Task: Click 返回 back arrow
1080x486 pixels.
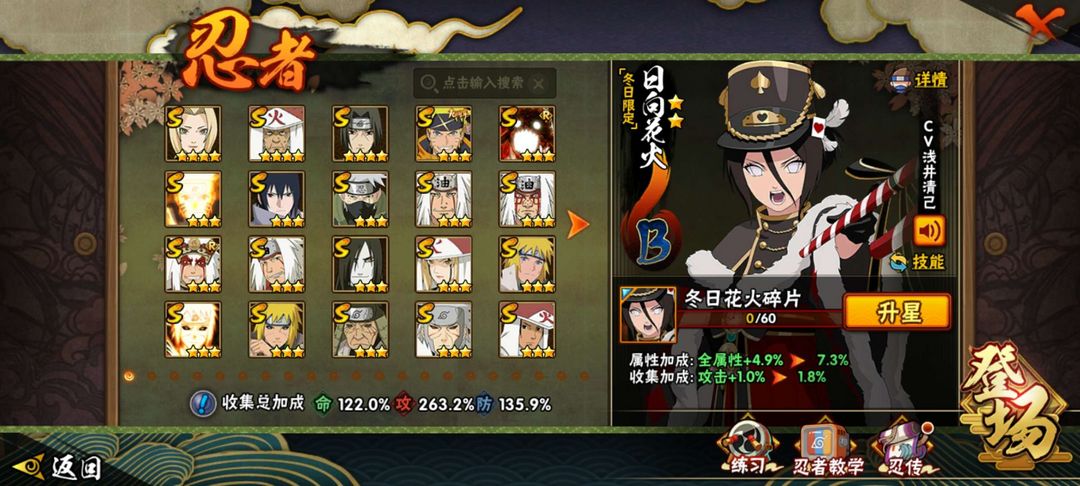Action: pos(58,467)
